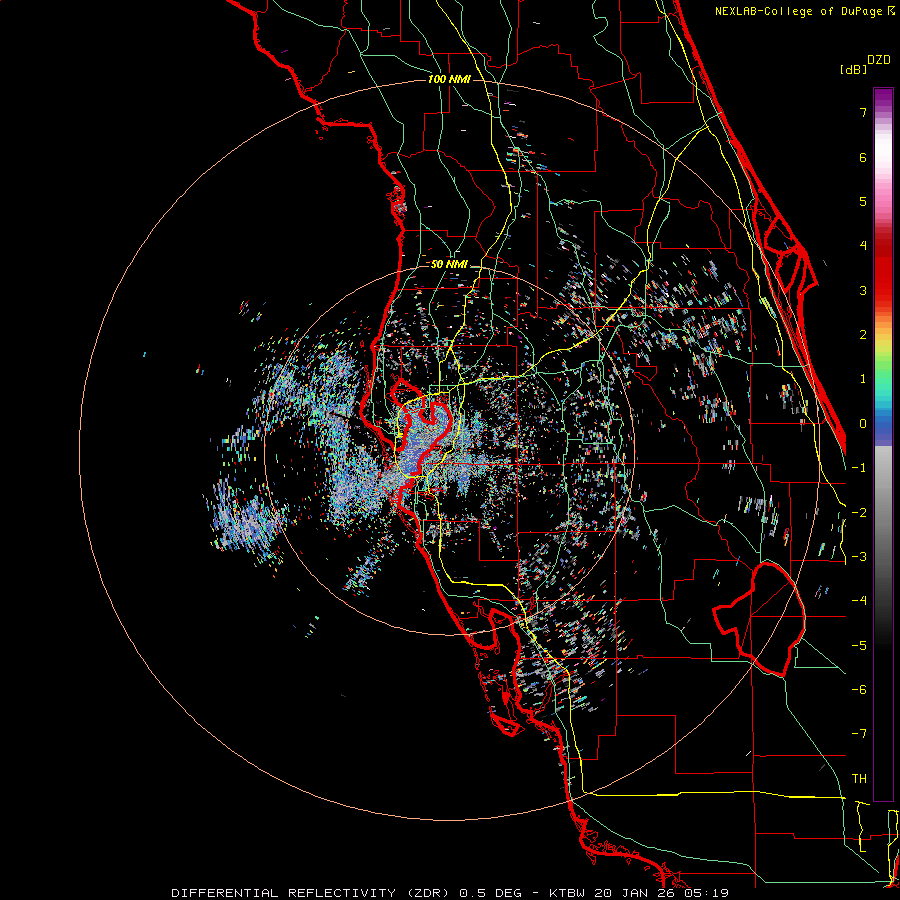Click the -7 value on the color scale

click(x=859, y=734)
